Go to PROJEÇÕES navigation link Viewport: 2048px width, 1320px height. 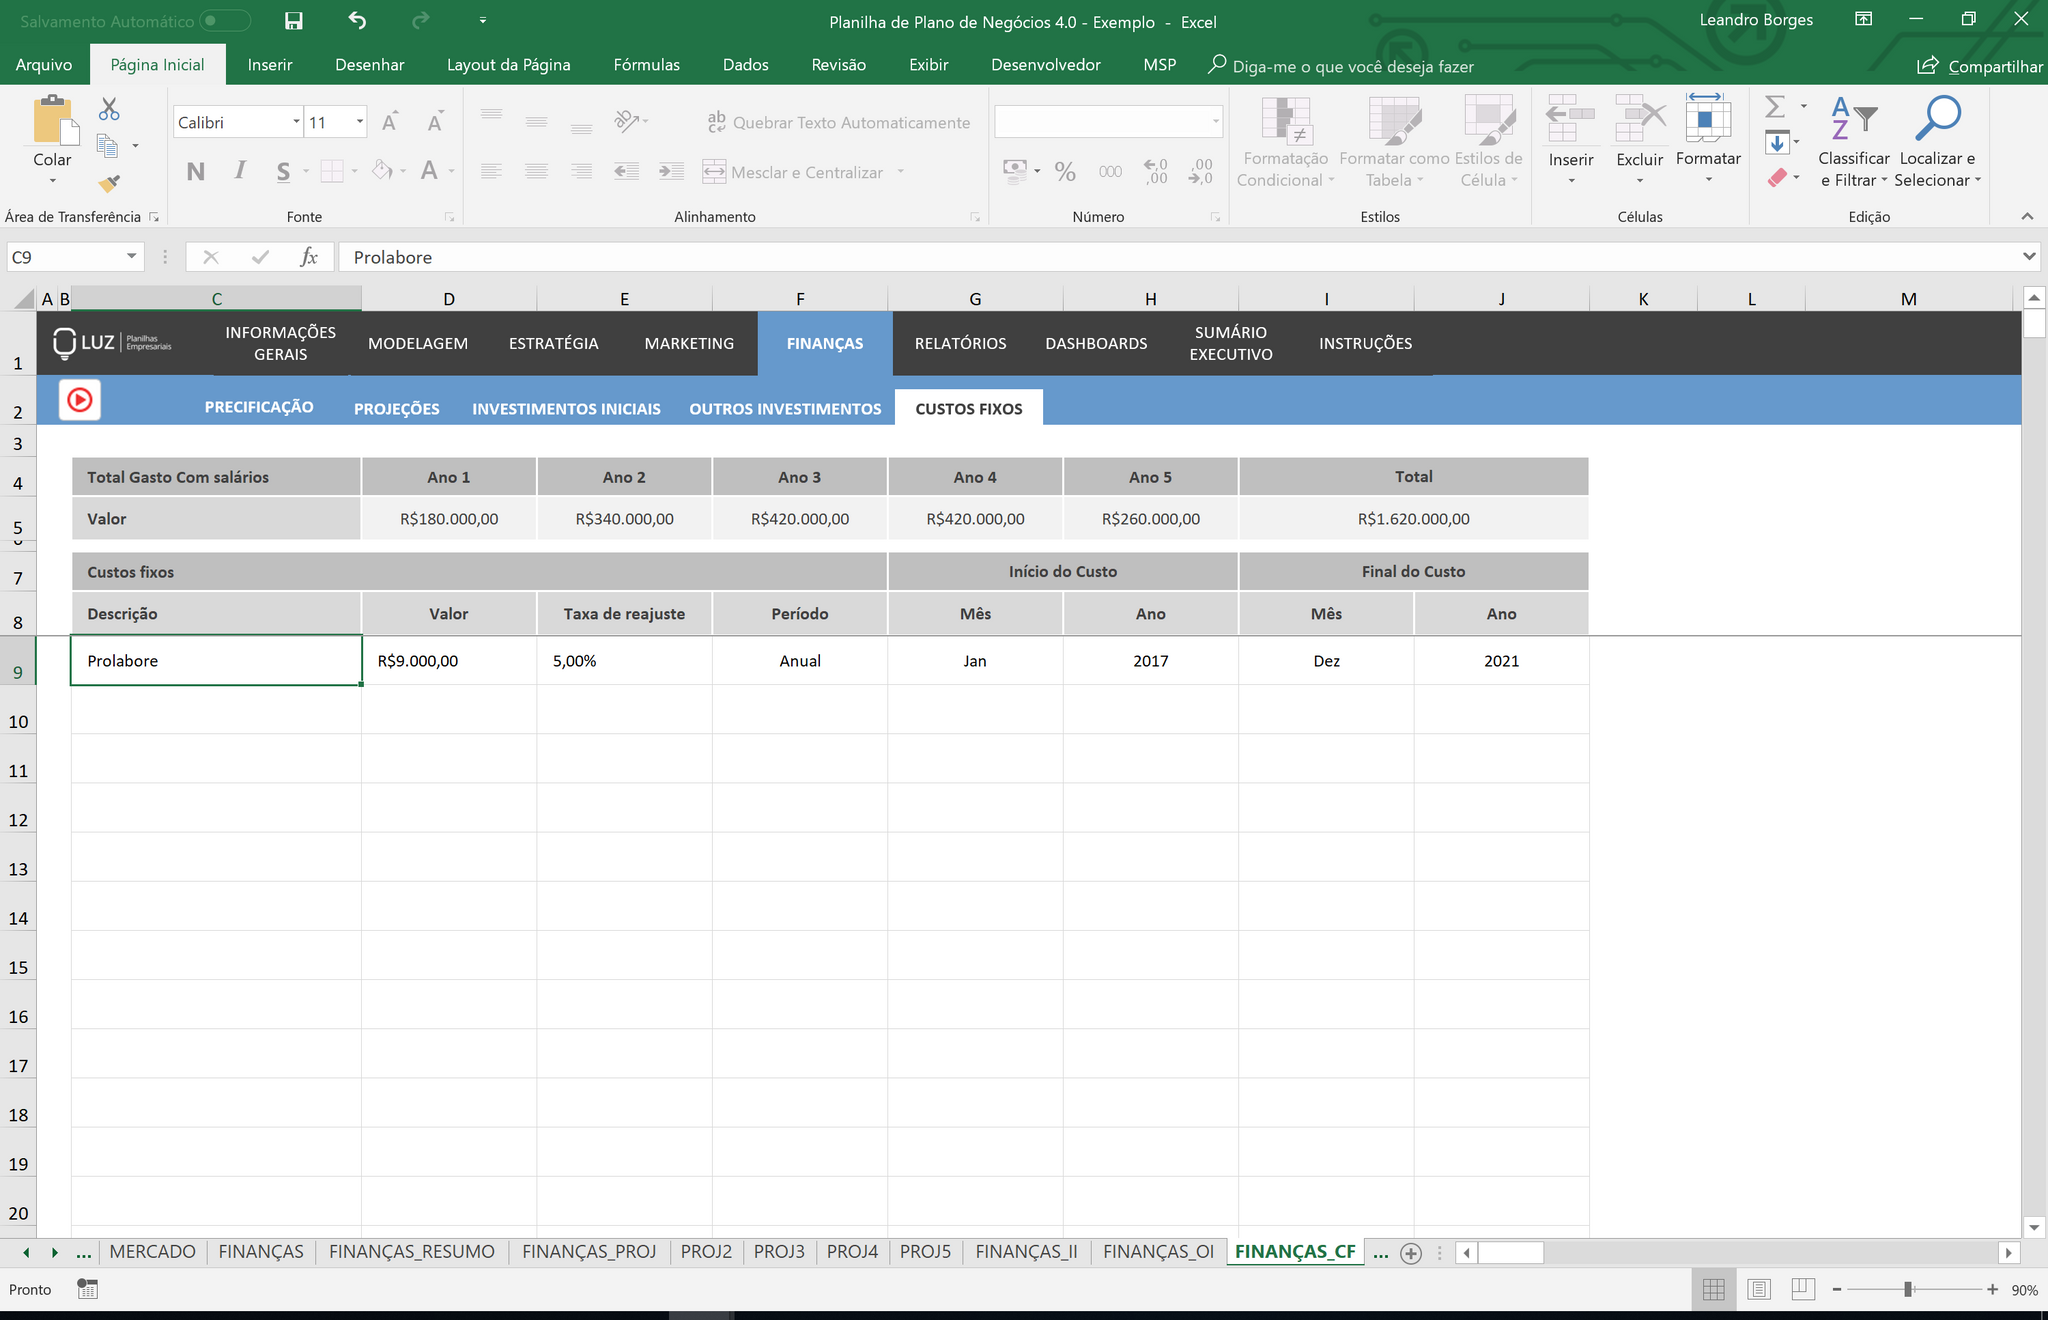(396, 409)
